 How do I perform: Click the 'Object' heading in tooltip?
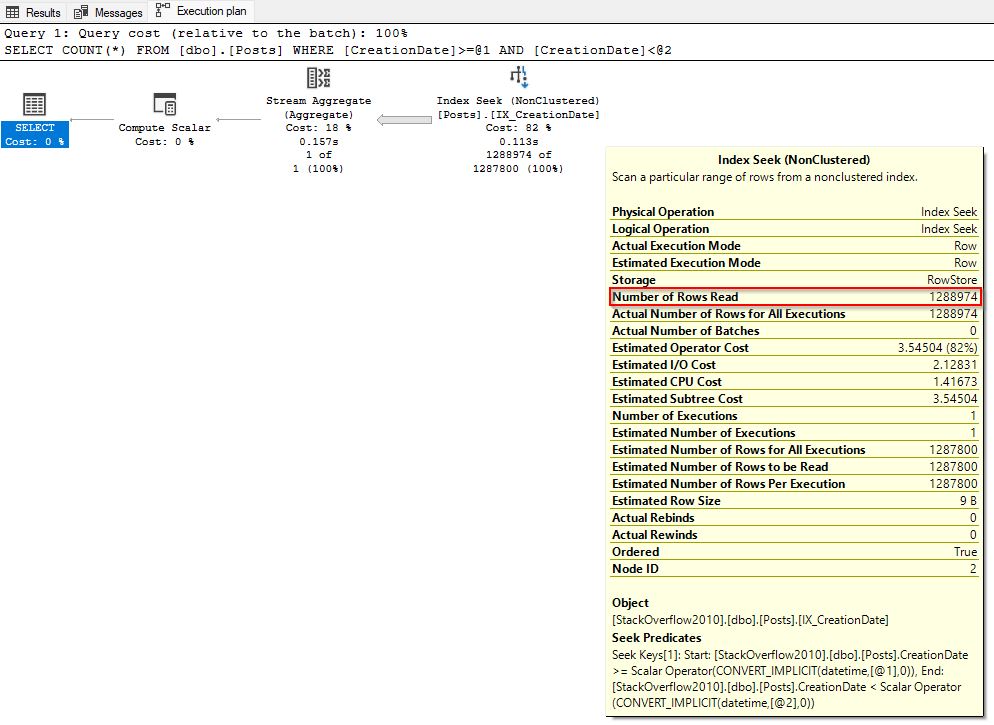click(630, 603)
